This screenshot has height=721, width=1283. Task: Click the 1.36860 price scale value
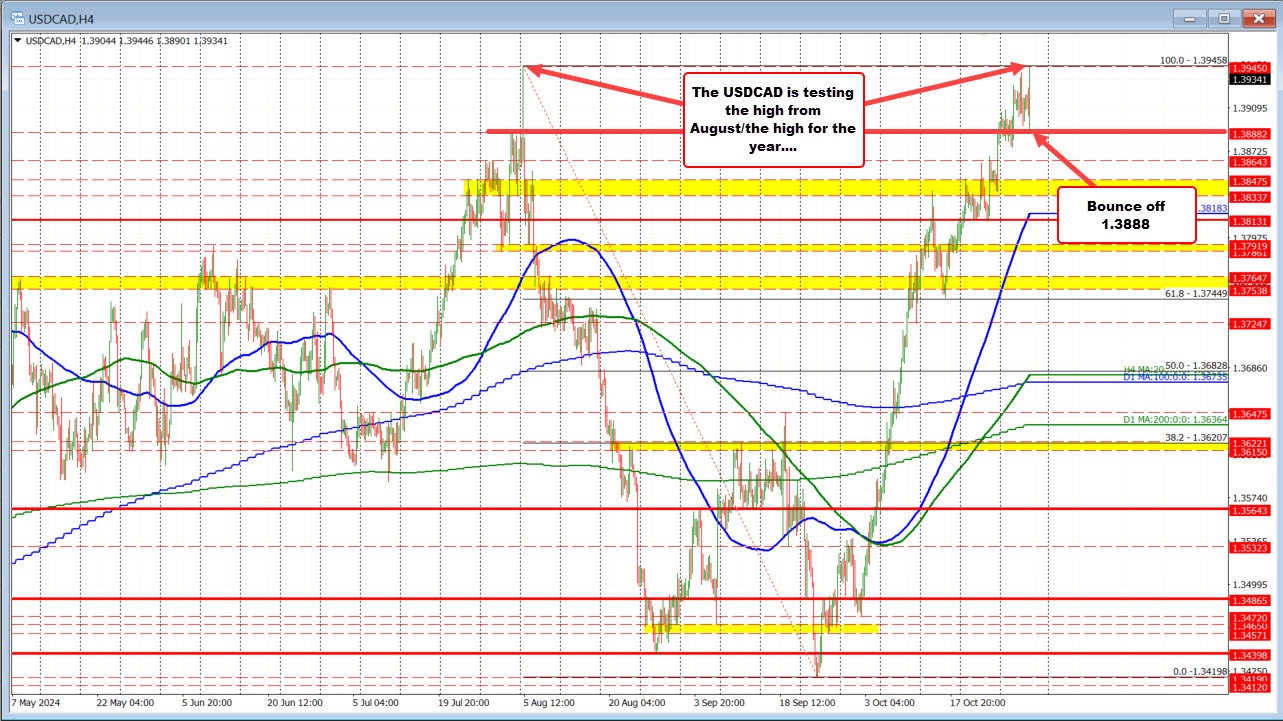pos(1250,368)
